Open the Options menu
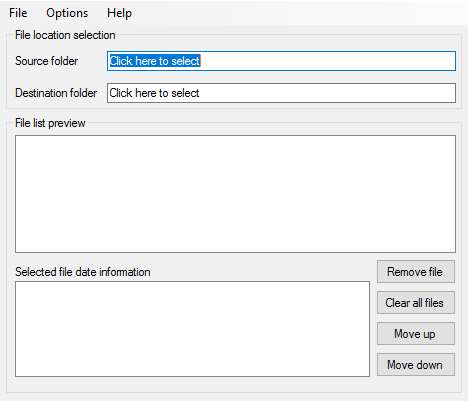The width and height of the screenshot is (468, 401). tap(67, 13)
